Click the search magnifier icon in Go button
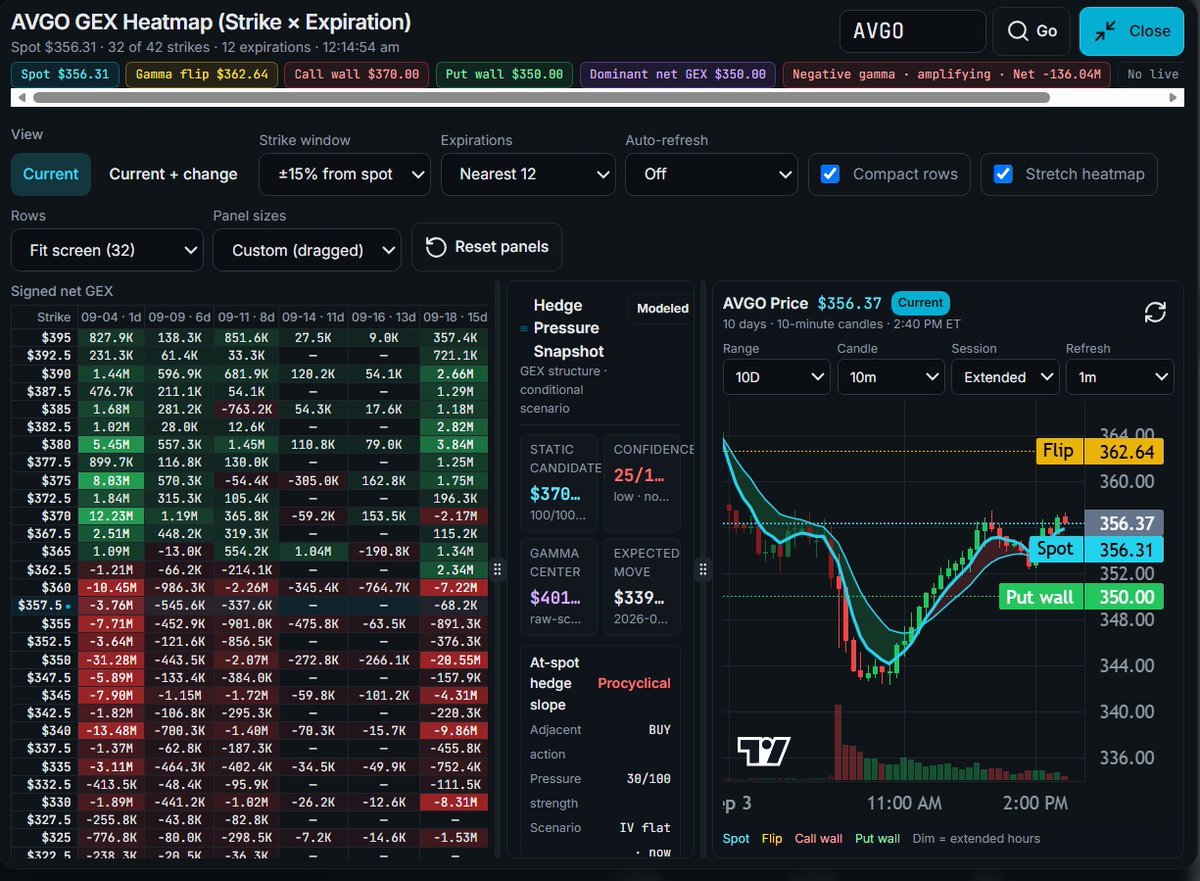 [x=1018, y=31]
